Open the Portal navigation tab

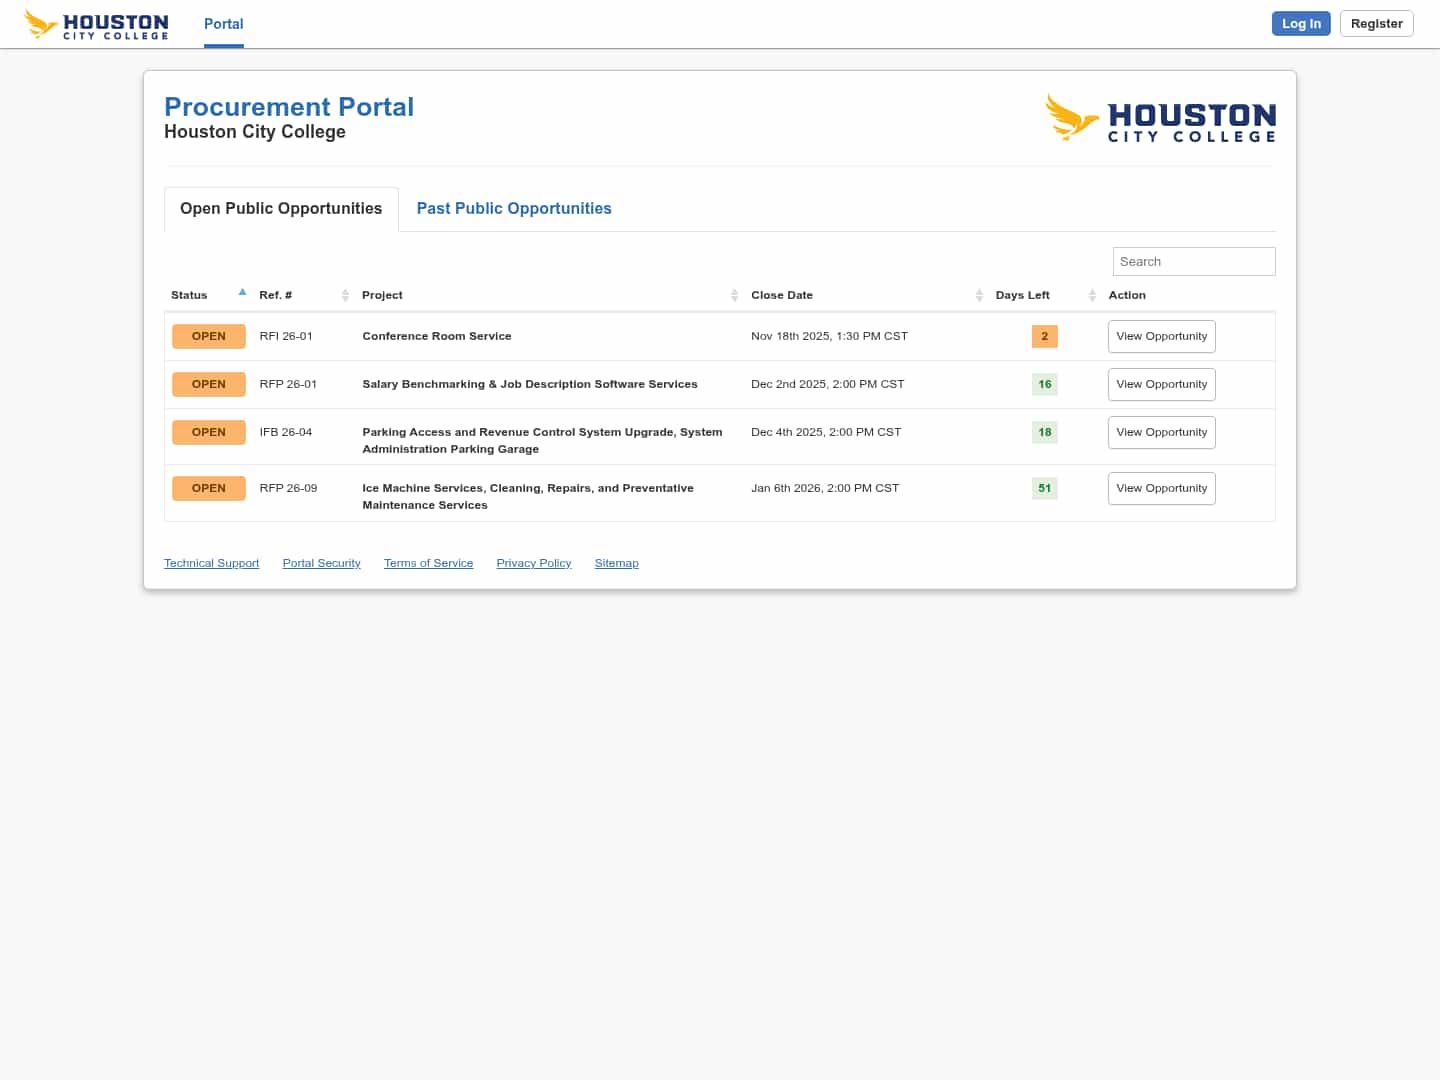click(223, 24)
